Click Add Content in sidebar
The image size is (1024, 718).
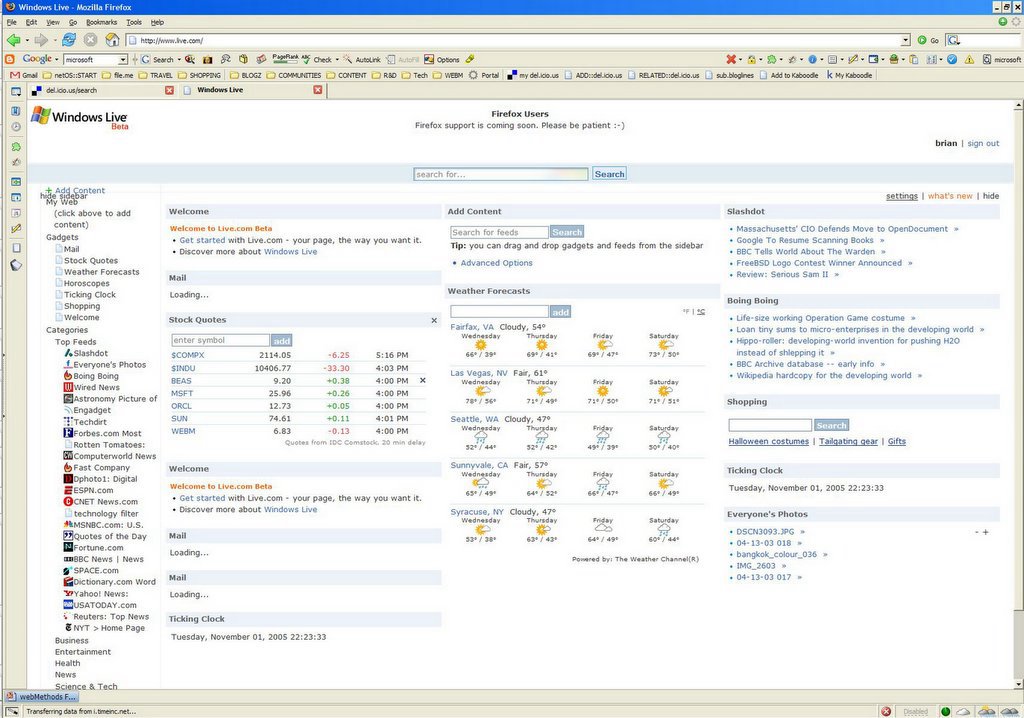coord(75,190)
